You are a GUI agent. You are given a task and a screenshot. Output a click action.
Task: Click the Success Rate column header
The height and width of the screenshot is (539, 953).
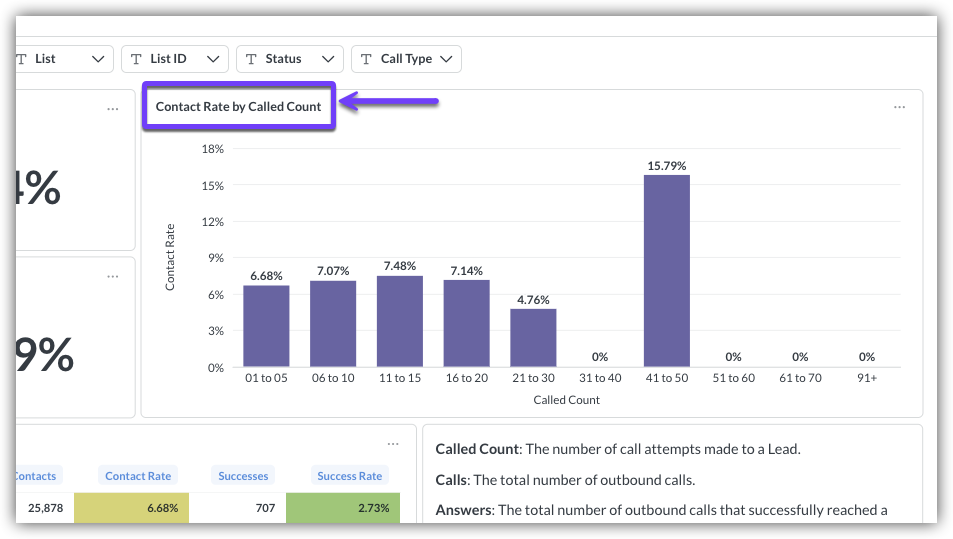click(349, 476)
